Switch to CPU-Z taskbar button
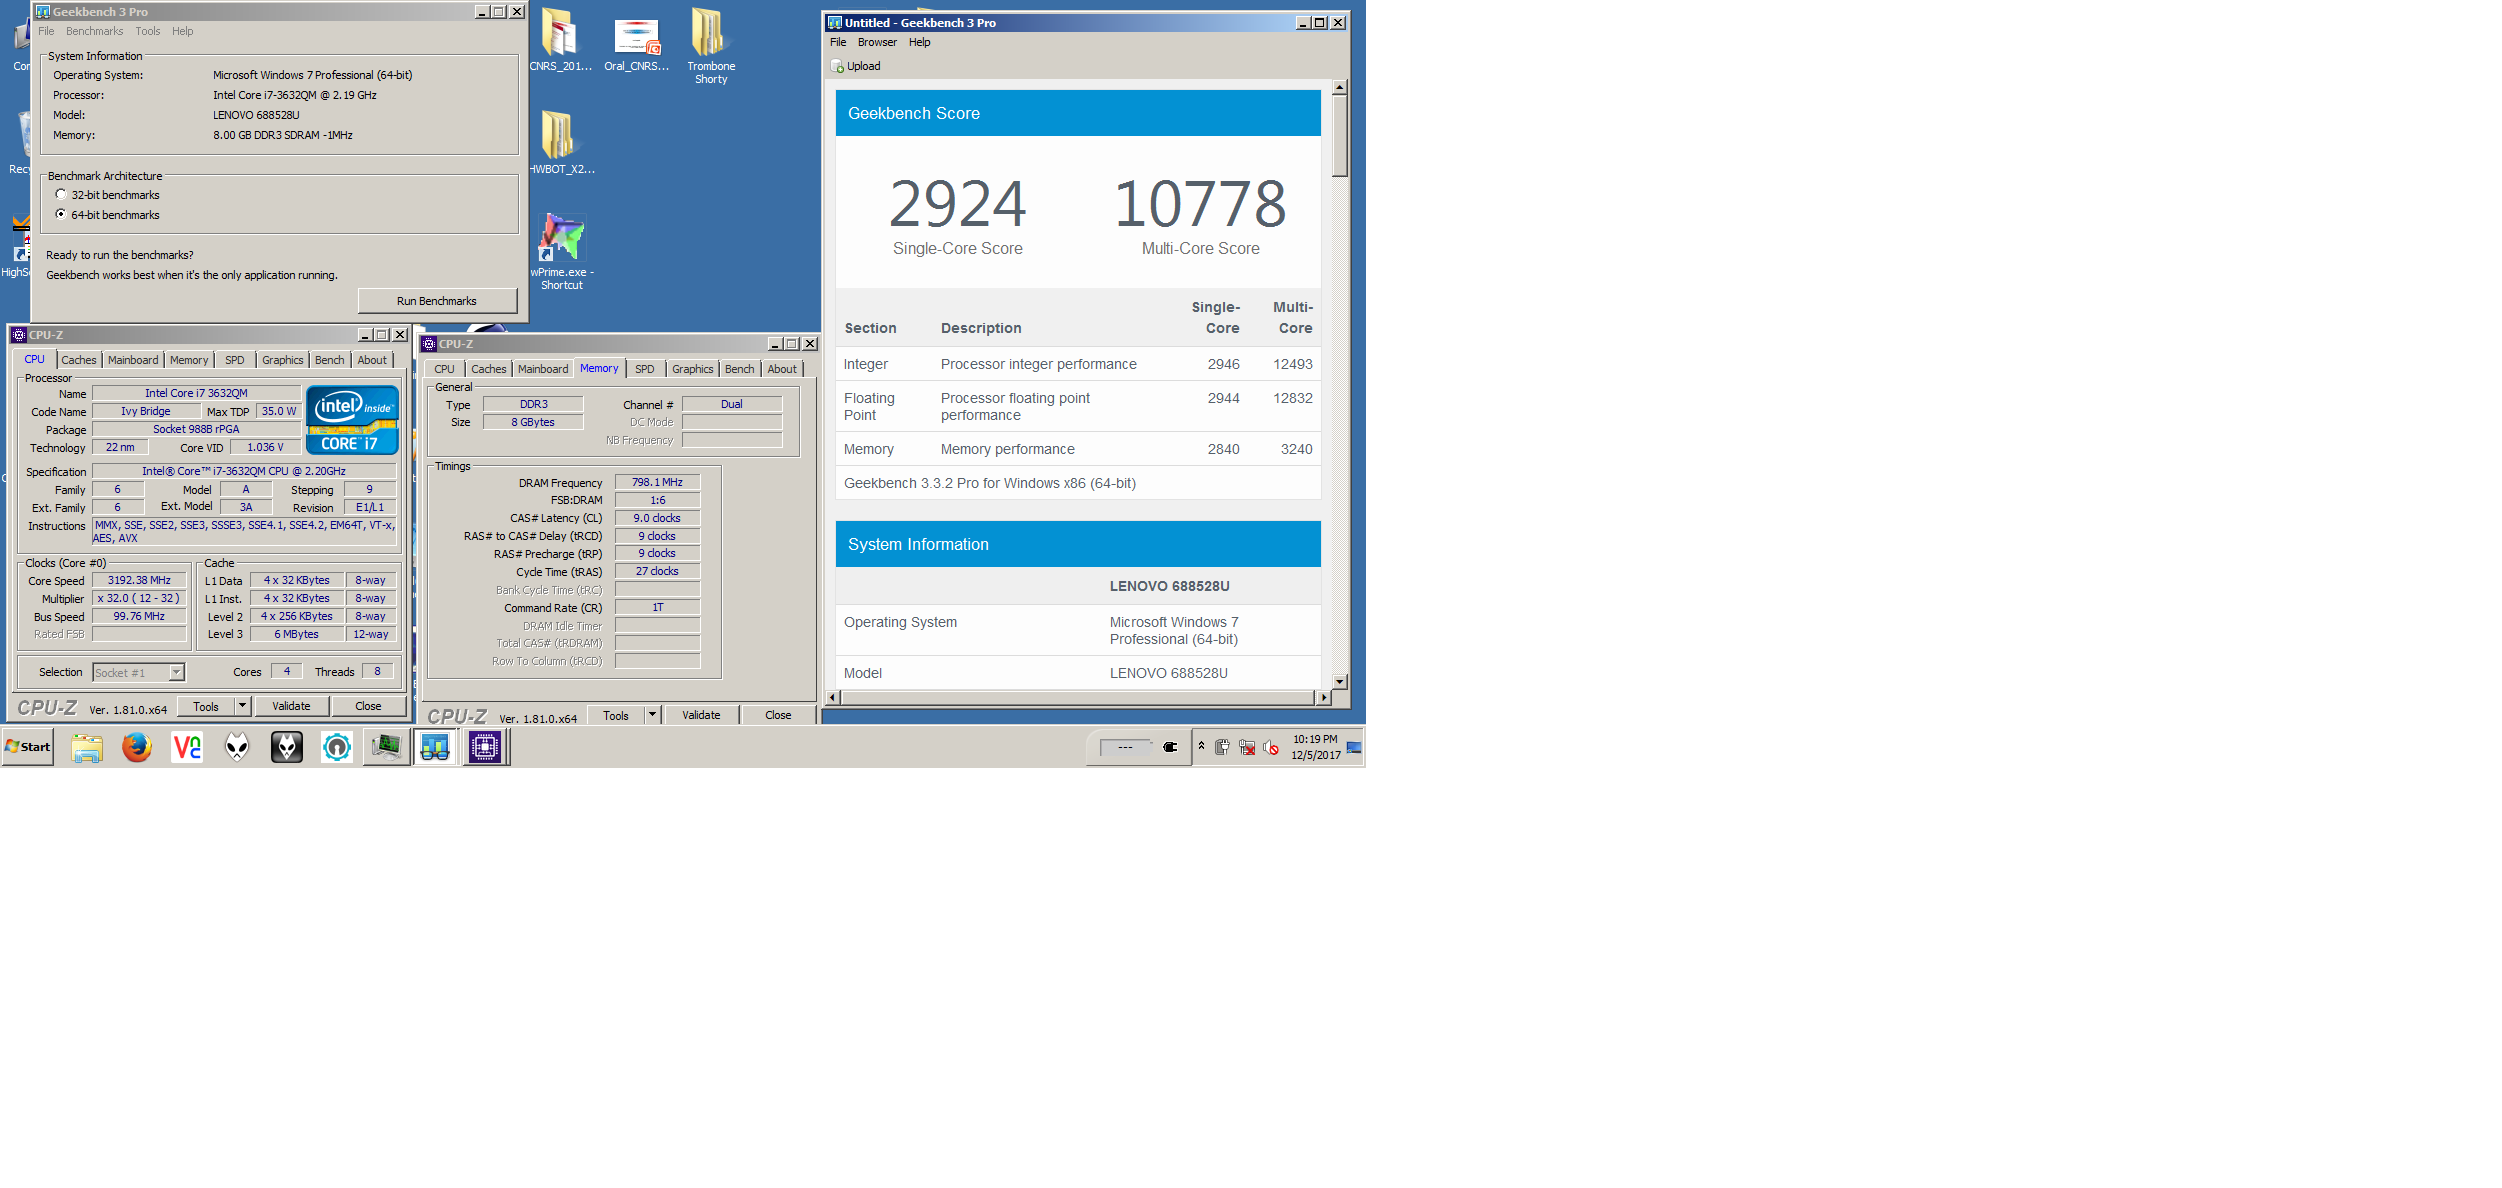 pyautogui.click(x=485, y=747)
